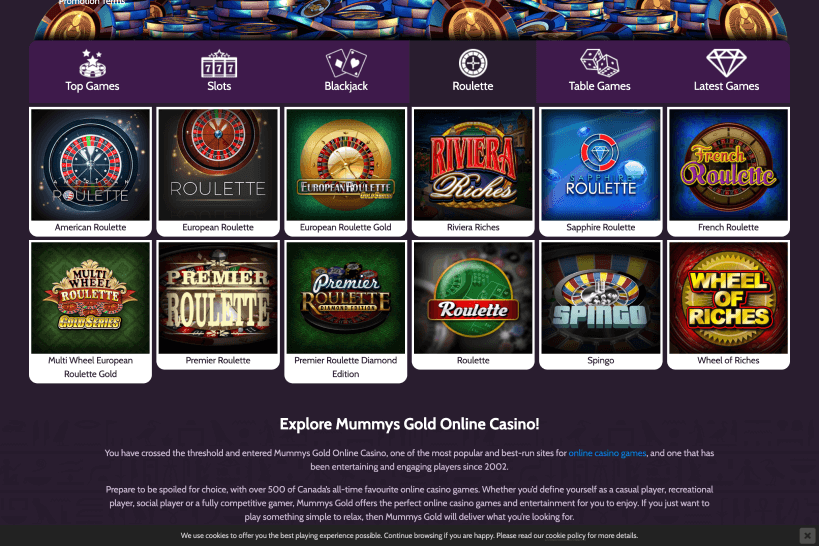The height and width of the screenshot is (546, 819).
Task: Open the Riviera Riches game thumbnail
Action: [x=473, y=165]
